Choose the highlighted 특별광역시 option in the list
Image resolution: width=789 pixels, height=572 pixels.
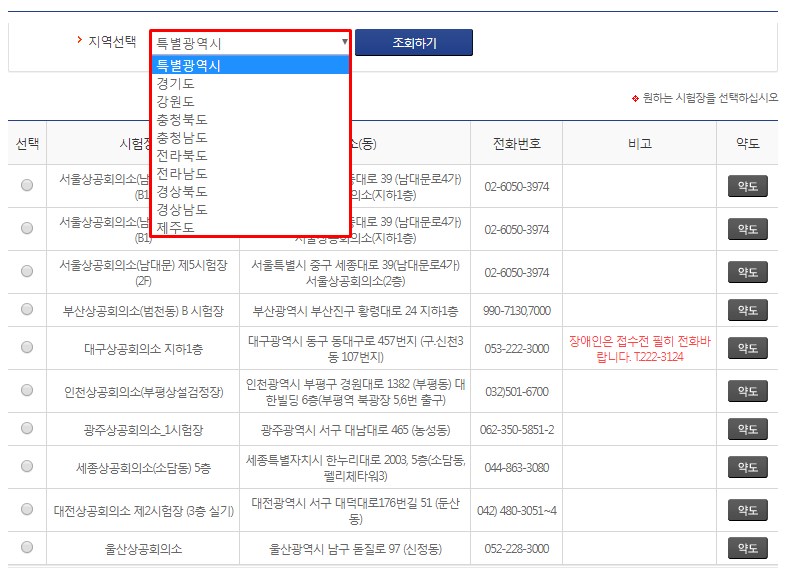coord(251,65)
